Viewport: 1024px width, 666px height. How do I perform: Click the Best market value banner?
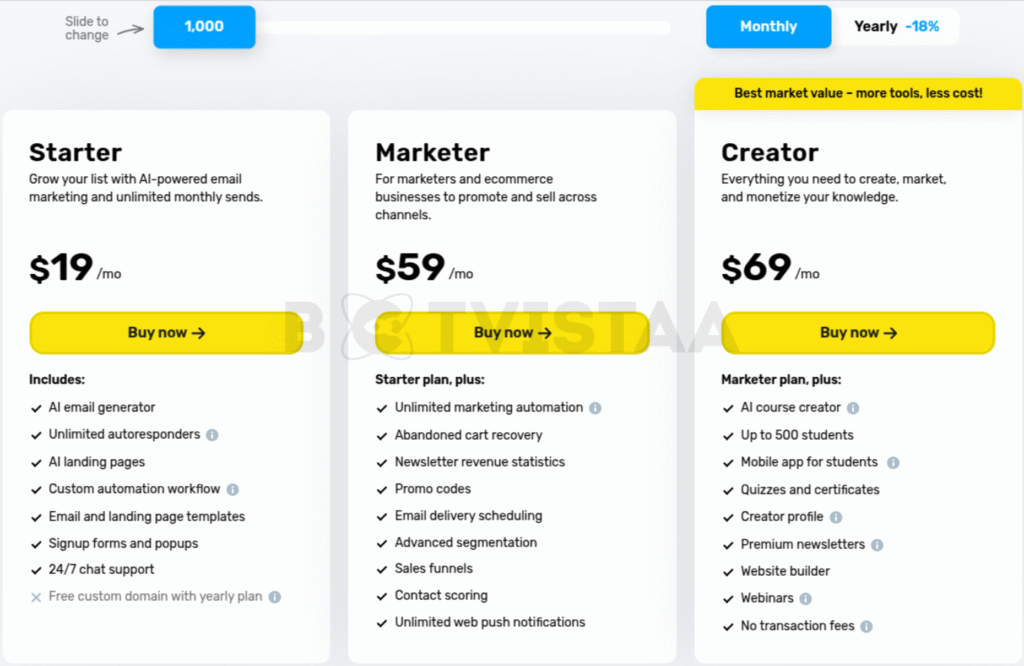coord(858,93)
